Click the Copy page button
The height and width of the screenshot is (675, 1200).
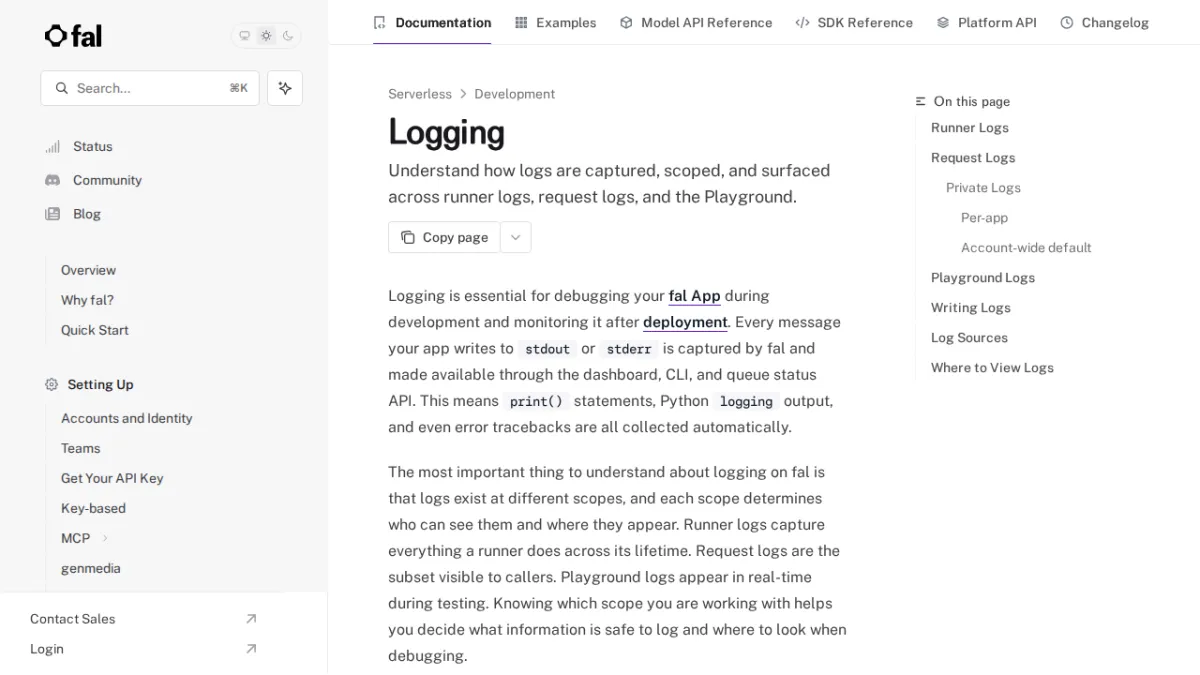[x=444, y=237]
